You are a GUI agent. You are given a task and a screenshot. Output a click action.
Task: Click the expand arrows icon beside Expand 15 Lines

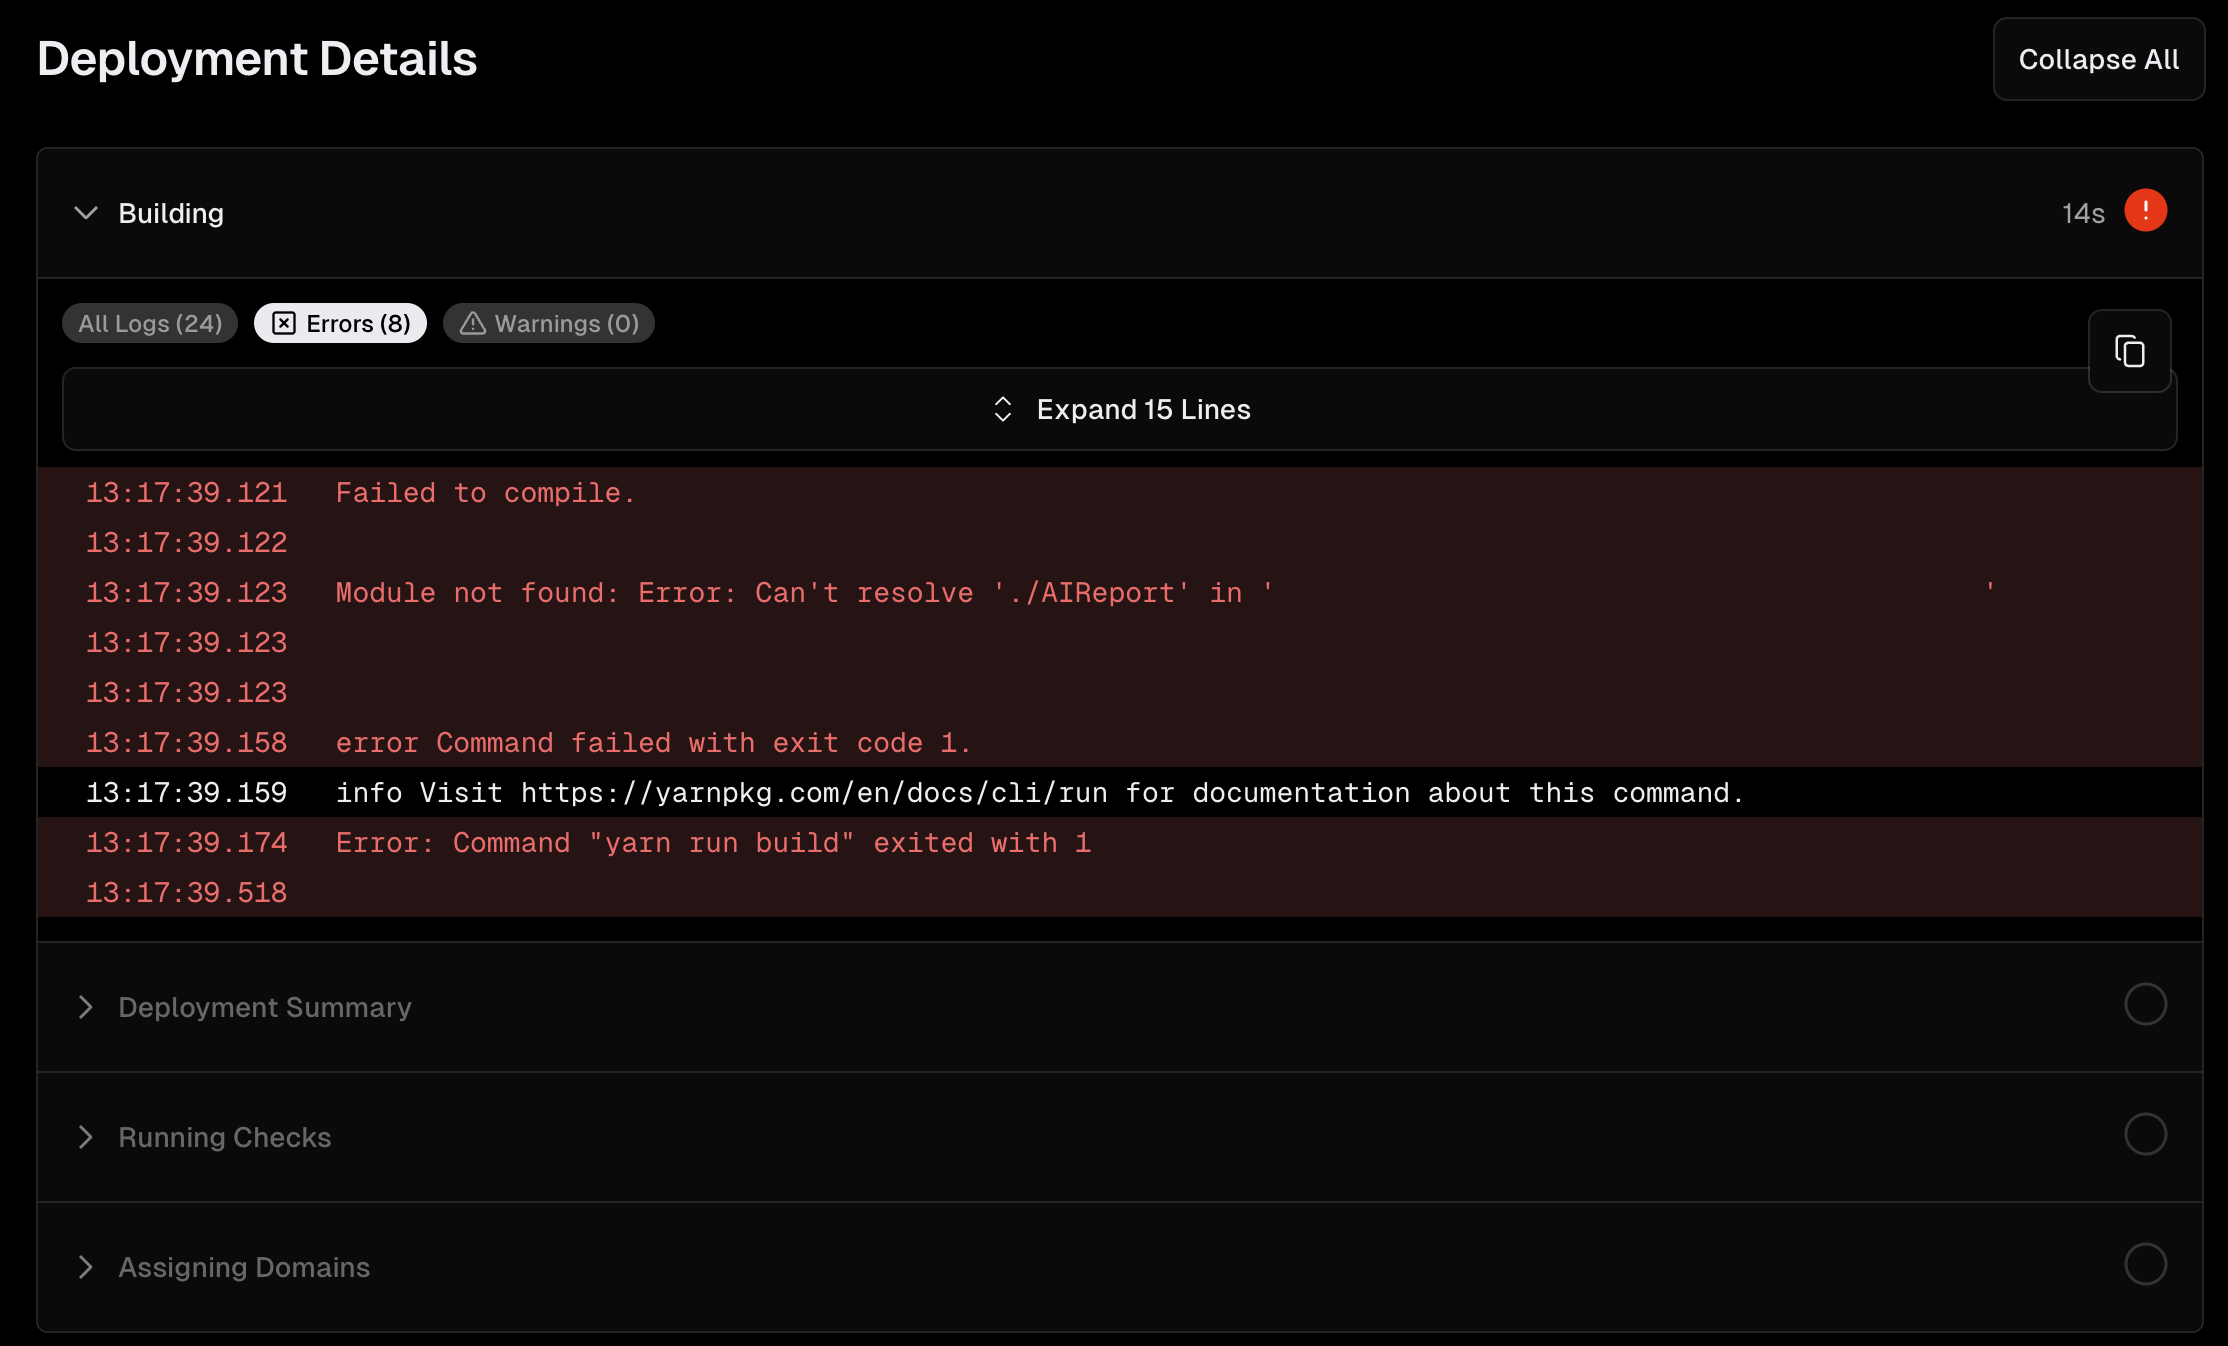click(1003, 409)
